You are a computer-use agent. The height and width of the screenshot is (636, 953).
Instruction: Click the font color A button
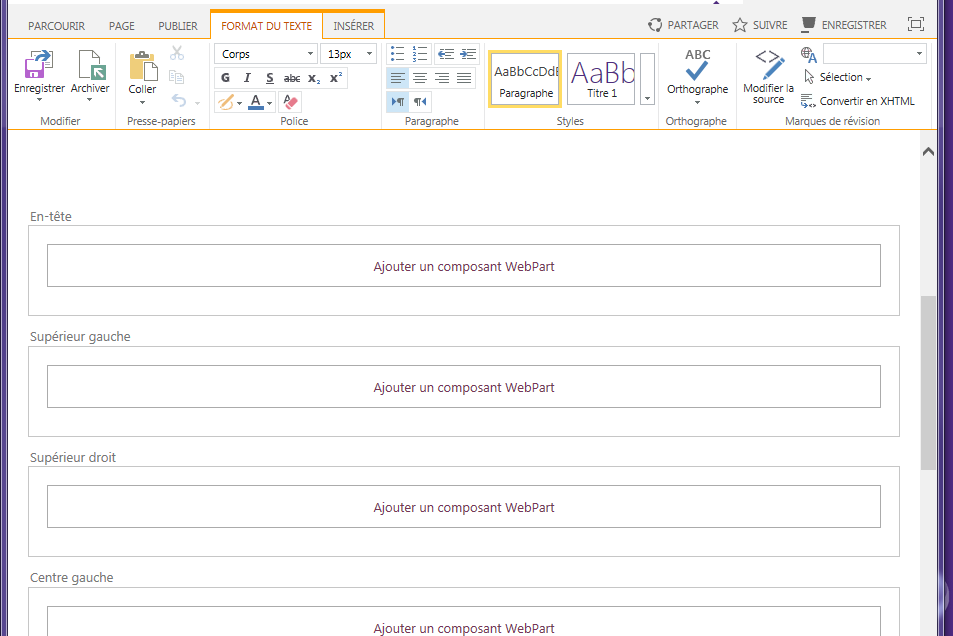[256, 102]
